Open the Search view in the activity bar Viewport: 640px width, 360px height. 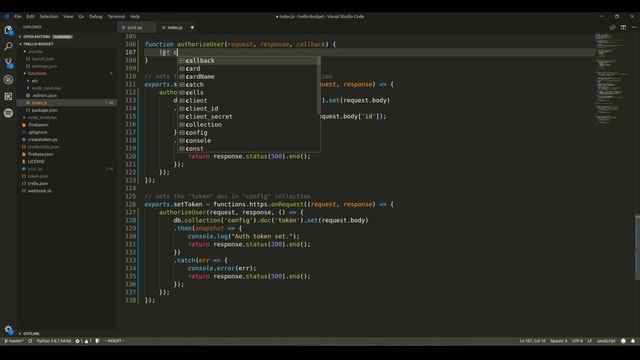coord(8,47)
